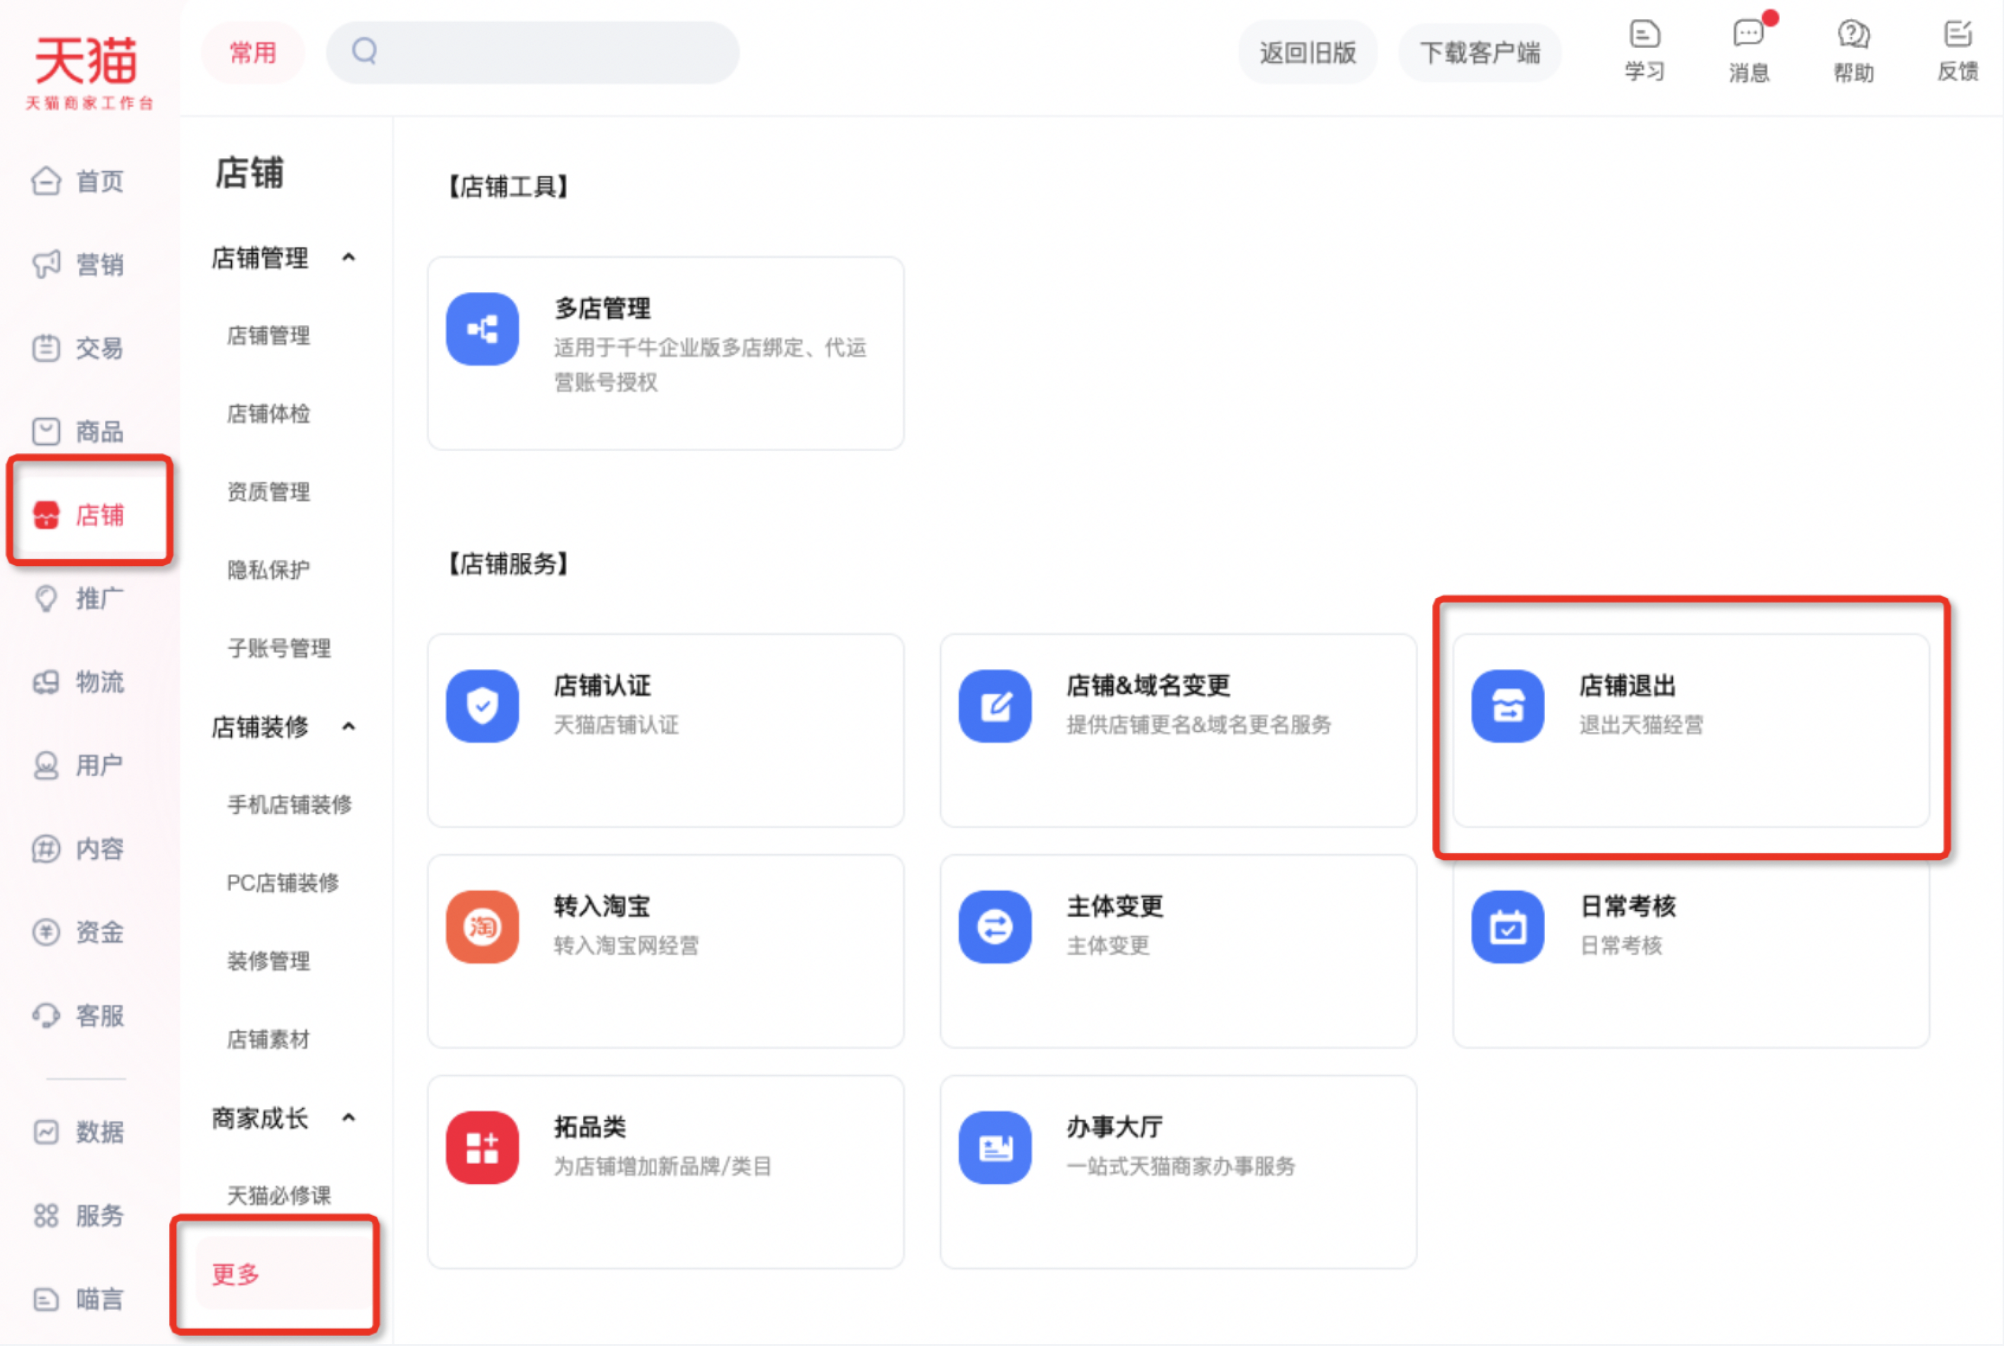Open the 喵言 sidebar item

tap(78, 1298)
